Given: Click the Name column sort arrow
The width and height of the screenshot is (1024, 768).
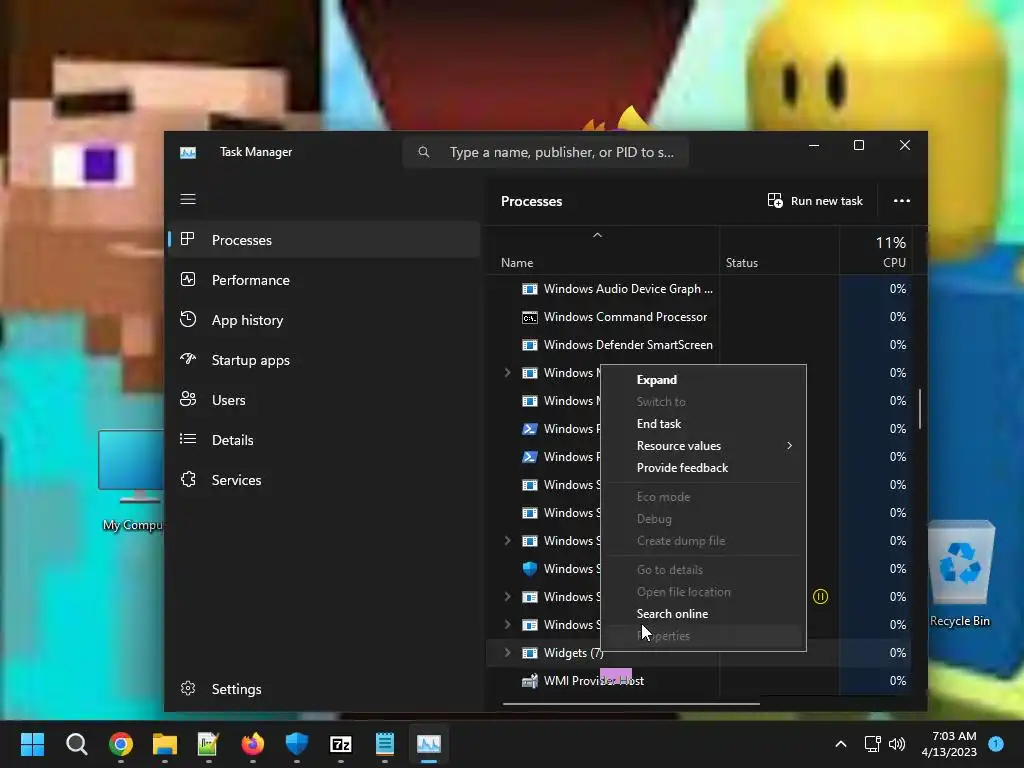Looking at the screenshot, I should click(597, 235).
